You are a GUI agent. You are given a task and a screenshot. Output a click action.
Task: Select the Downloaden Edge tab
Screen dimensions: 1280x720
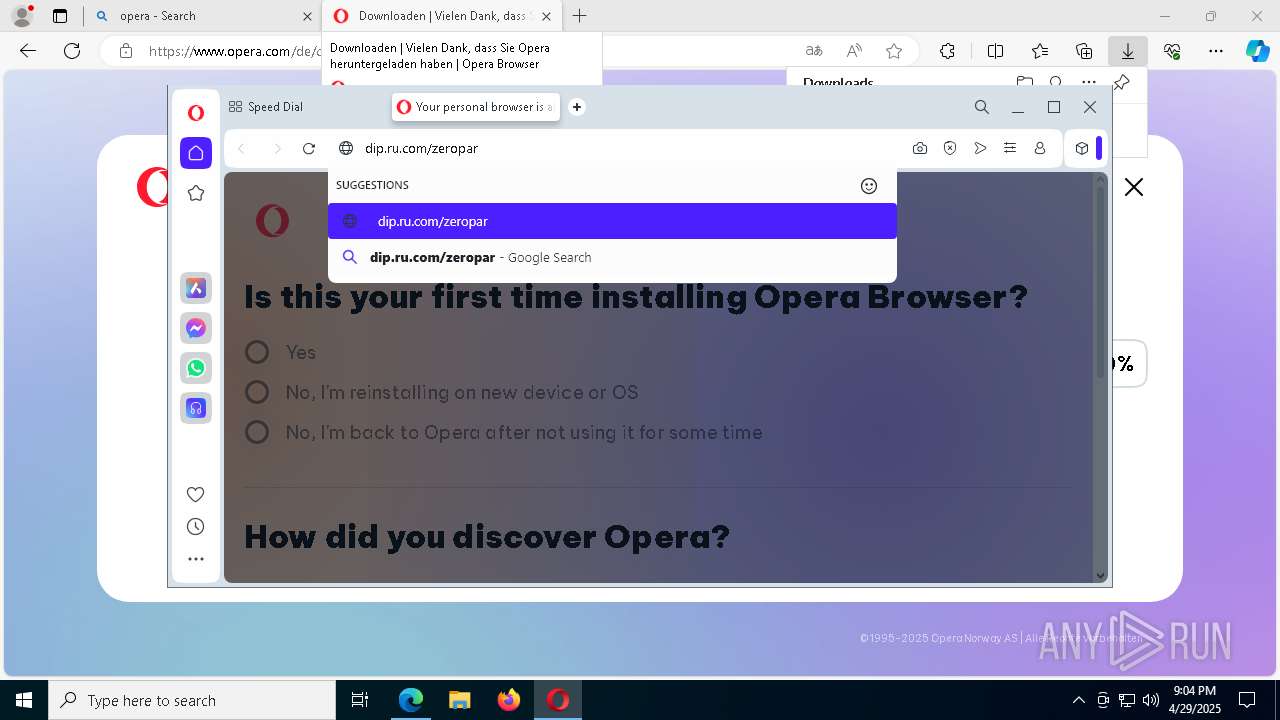click(440, 16)
